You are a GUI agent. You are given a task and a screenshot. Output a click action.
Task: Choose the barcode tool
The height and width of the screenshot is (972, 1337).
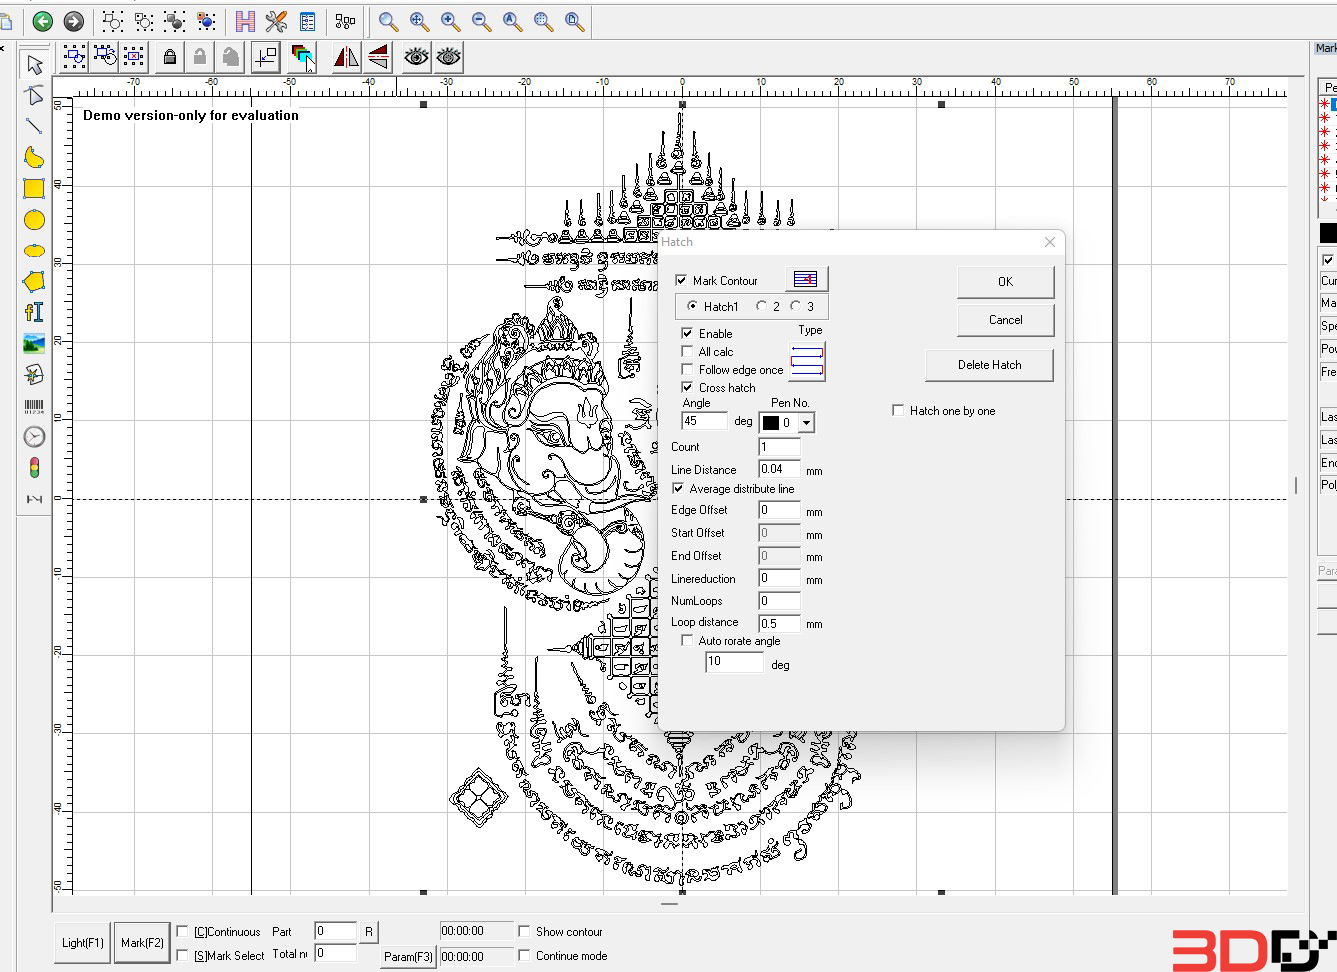[x=34, y=406]
